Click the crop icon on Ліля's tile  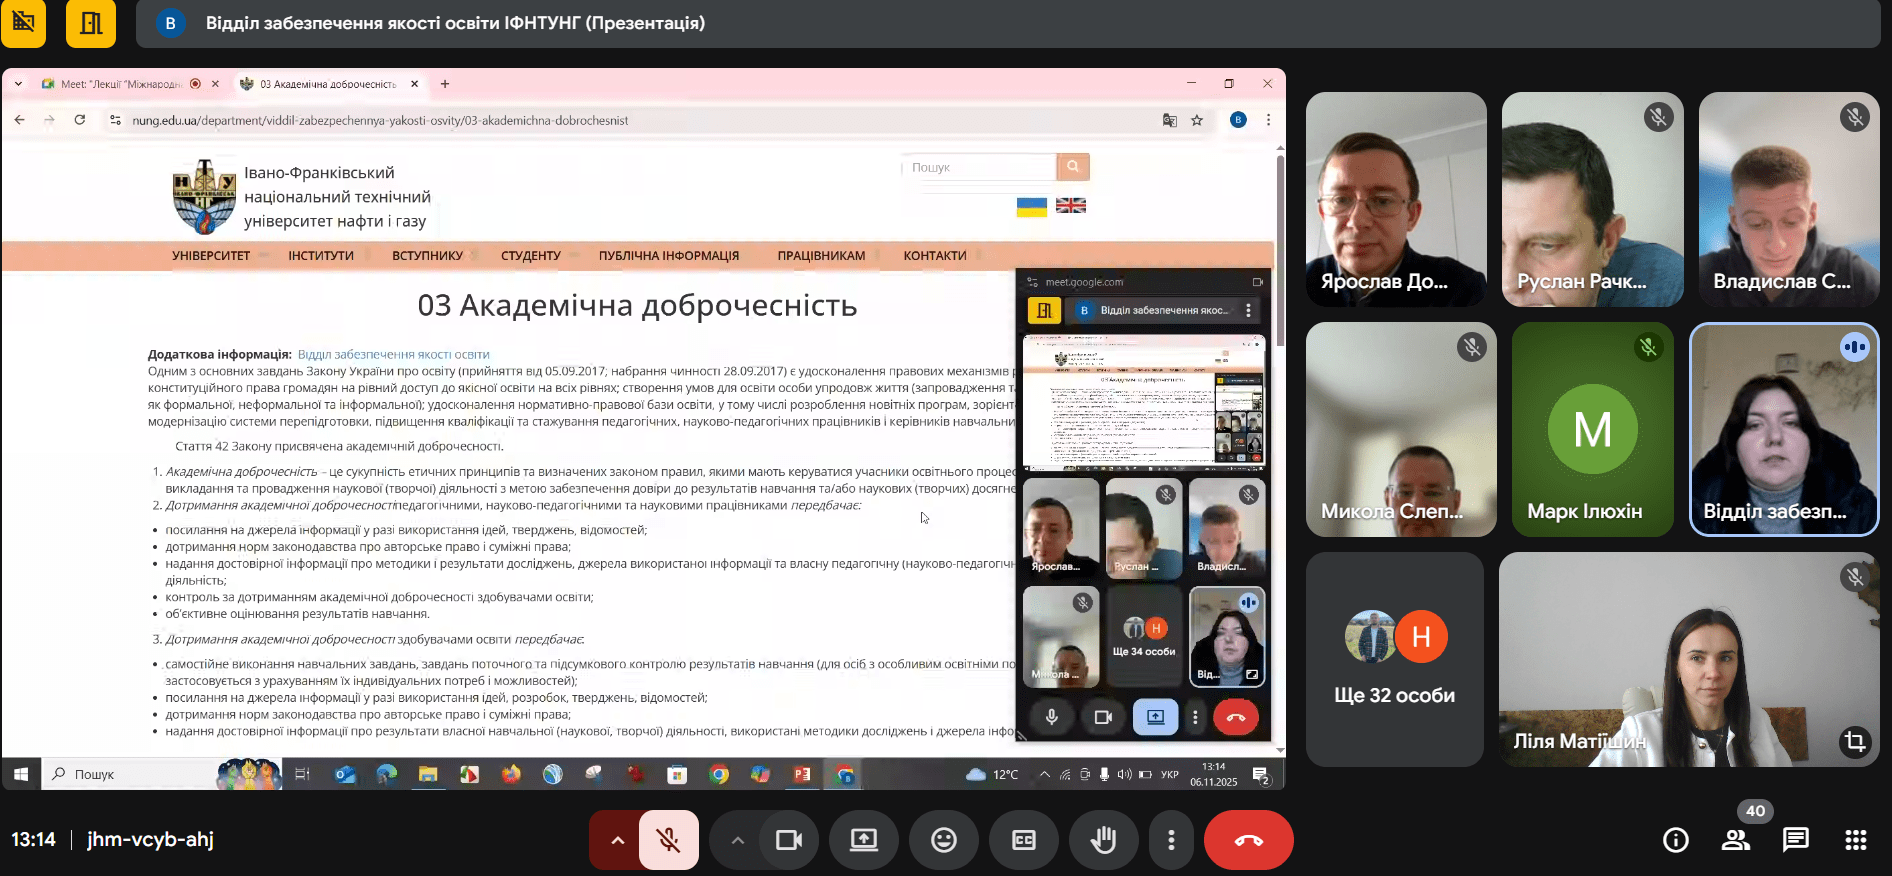[x=1855, y=741]
